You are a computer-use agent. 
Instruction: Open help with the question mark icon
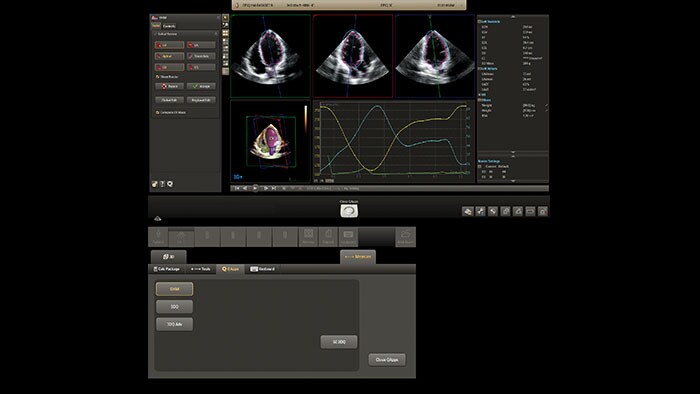162,184
